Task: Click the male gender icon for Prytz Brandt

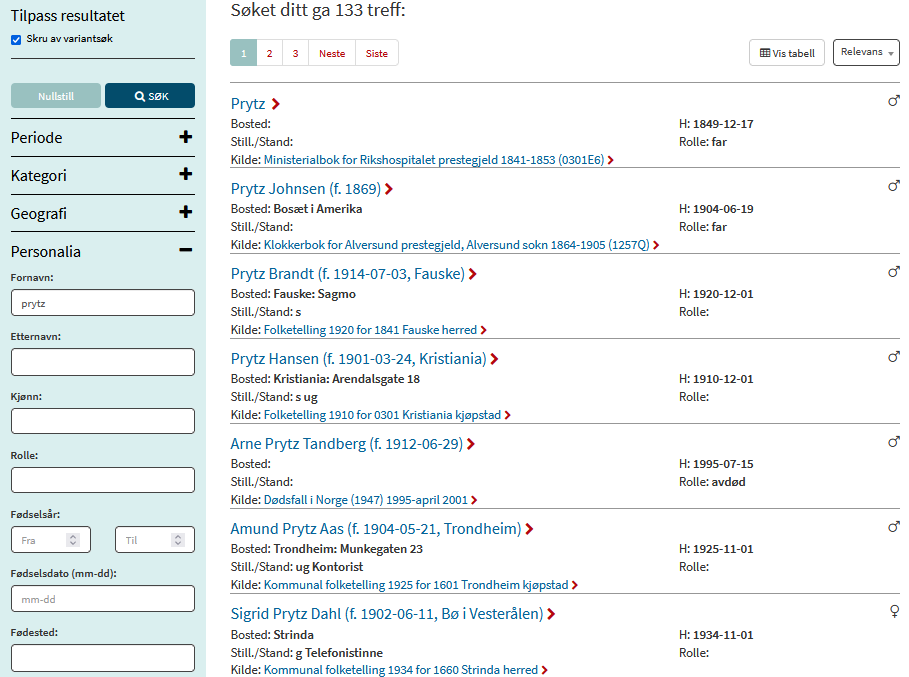Action: [894, 272]
